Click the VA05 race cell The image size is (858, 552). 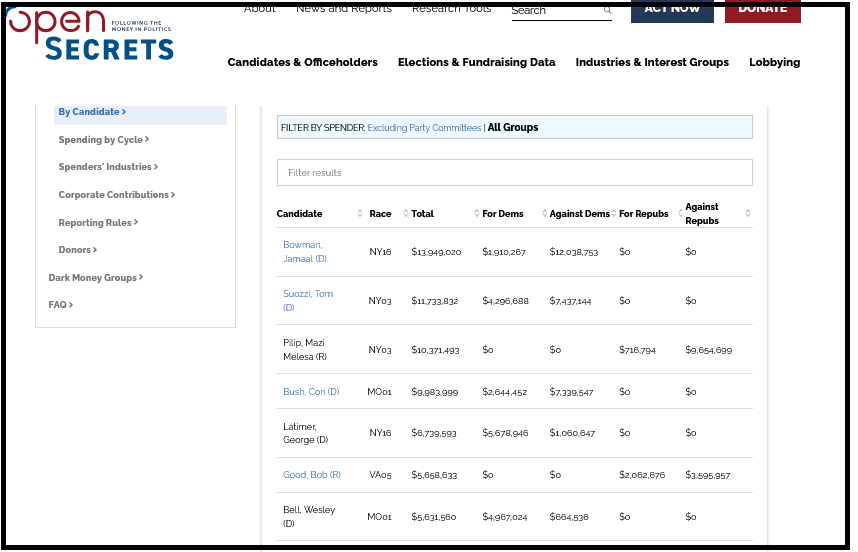pyautogui.click(x=380, y=475)
